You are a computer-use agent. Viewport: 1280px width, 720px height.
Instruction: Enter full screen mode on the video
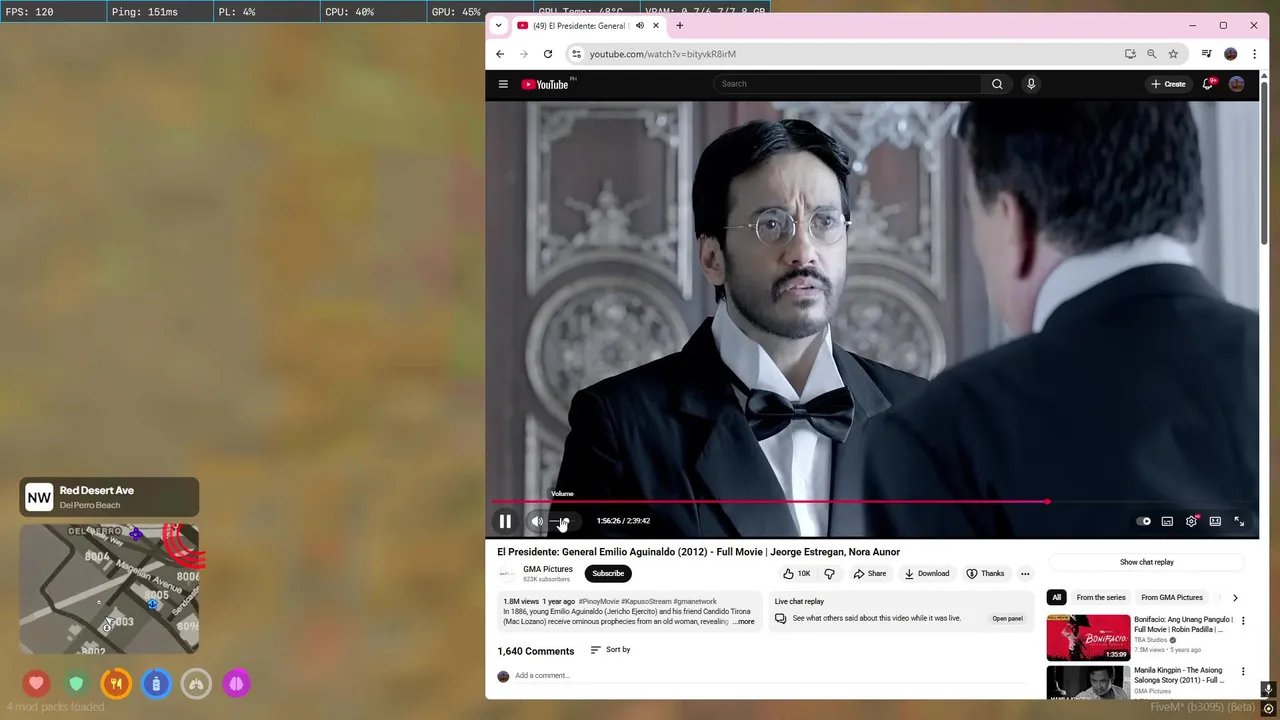pos(1239,521)
